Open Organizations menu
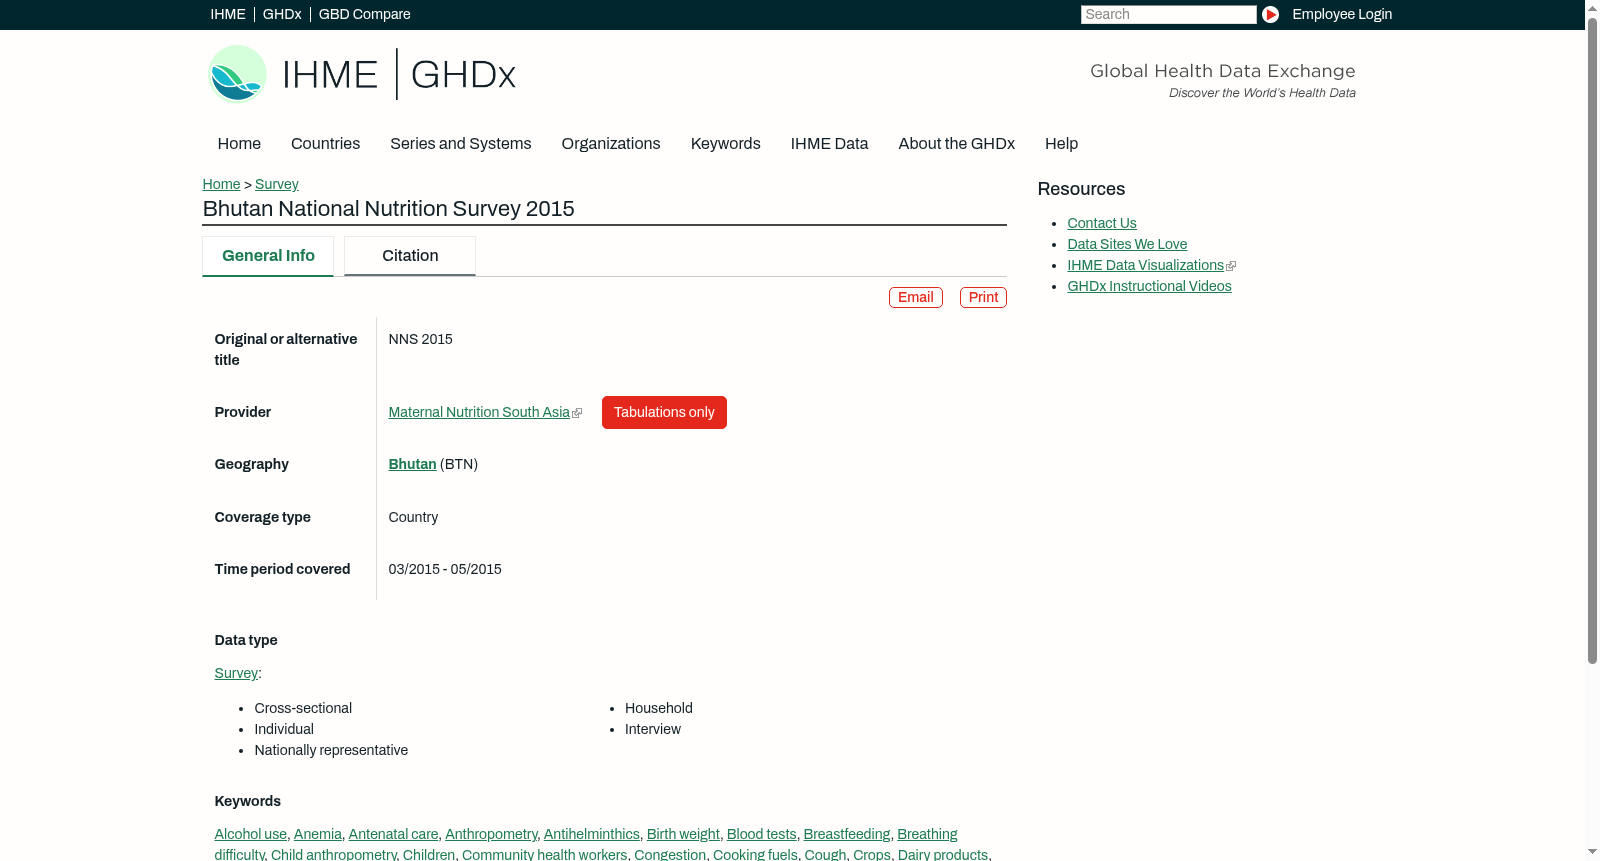 tap(611, 144)
